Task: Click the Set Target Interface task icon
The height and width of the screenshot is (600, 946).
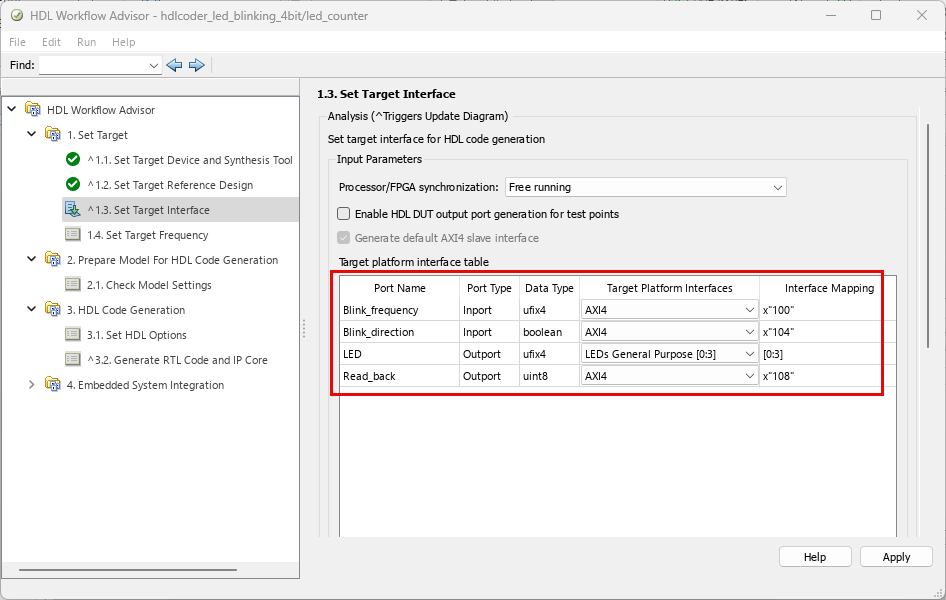Action: (x=73, y=210)
